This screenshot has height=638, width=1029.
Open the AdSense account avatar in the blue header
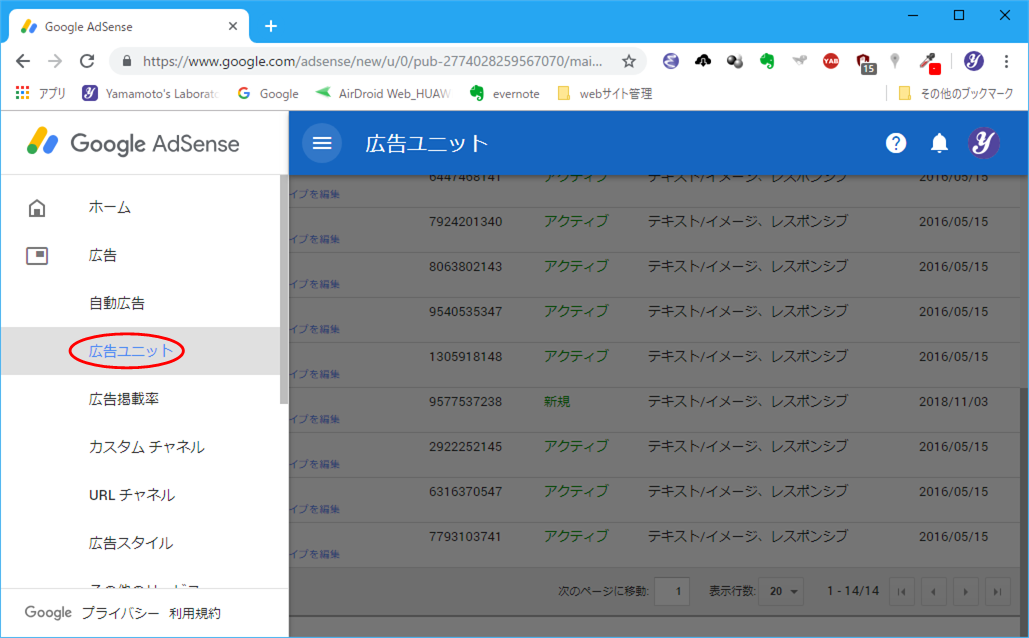(x=983, y=143)
